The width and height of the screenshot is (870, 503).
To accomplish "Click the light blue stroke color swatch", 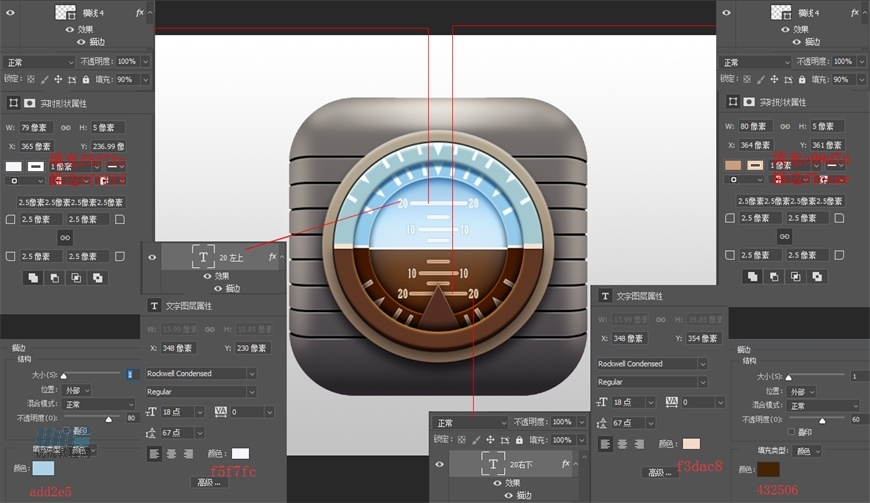I will point(44,468).
